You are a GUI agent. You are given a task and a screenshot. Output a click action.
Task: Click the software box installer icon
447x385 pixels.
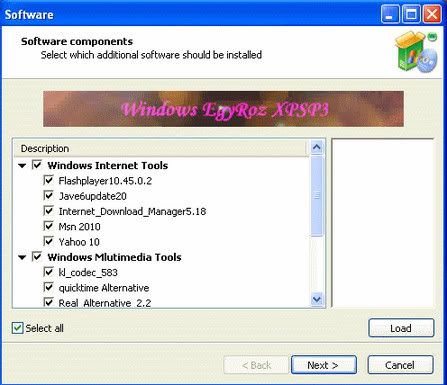pos(416,52)
